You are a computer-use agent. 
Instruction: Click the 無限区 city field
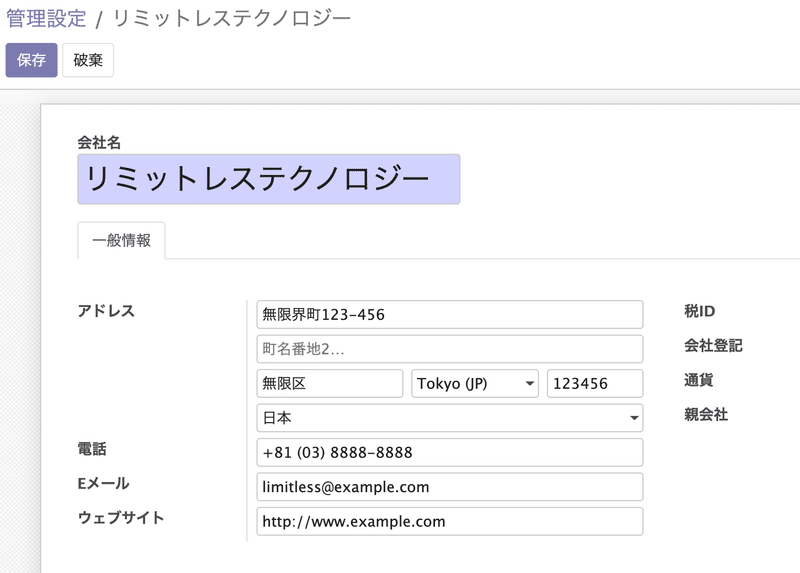[x=330, y=383]
